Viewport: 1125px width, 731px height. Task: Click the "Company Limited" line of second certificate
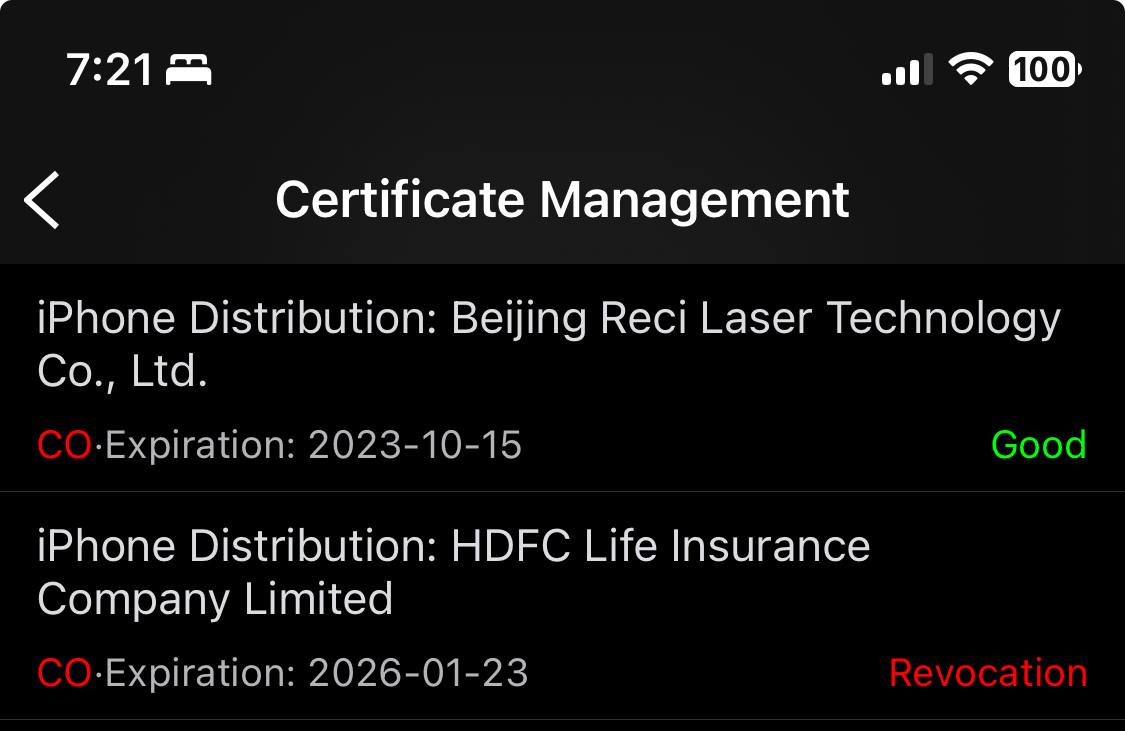(215, 600)
